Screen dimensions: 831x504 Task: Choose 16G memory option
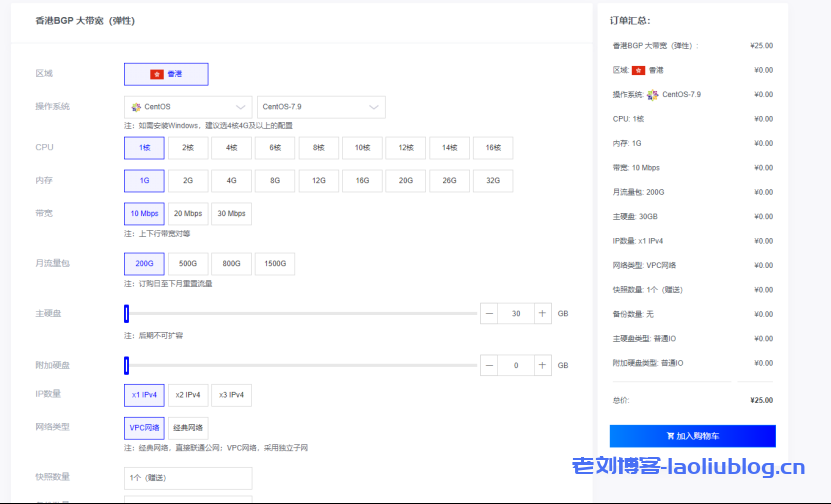362,181
